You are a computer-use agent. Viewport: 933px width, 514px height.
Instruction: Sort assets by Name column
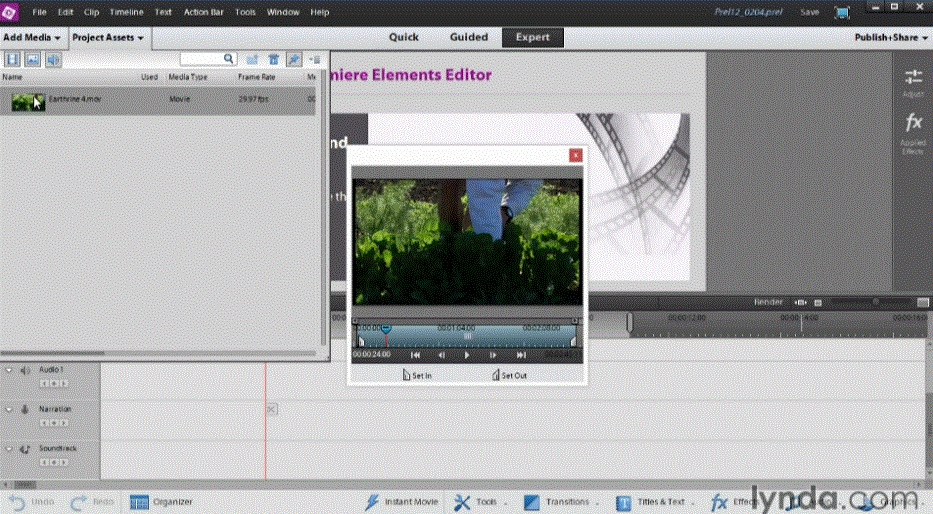point(12,77)
